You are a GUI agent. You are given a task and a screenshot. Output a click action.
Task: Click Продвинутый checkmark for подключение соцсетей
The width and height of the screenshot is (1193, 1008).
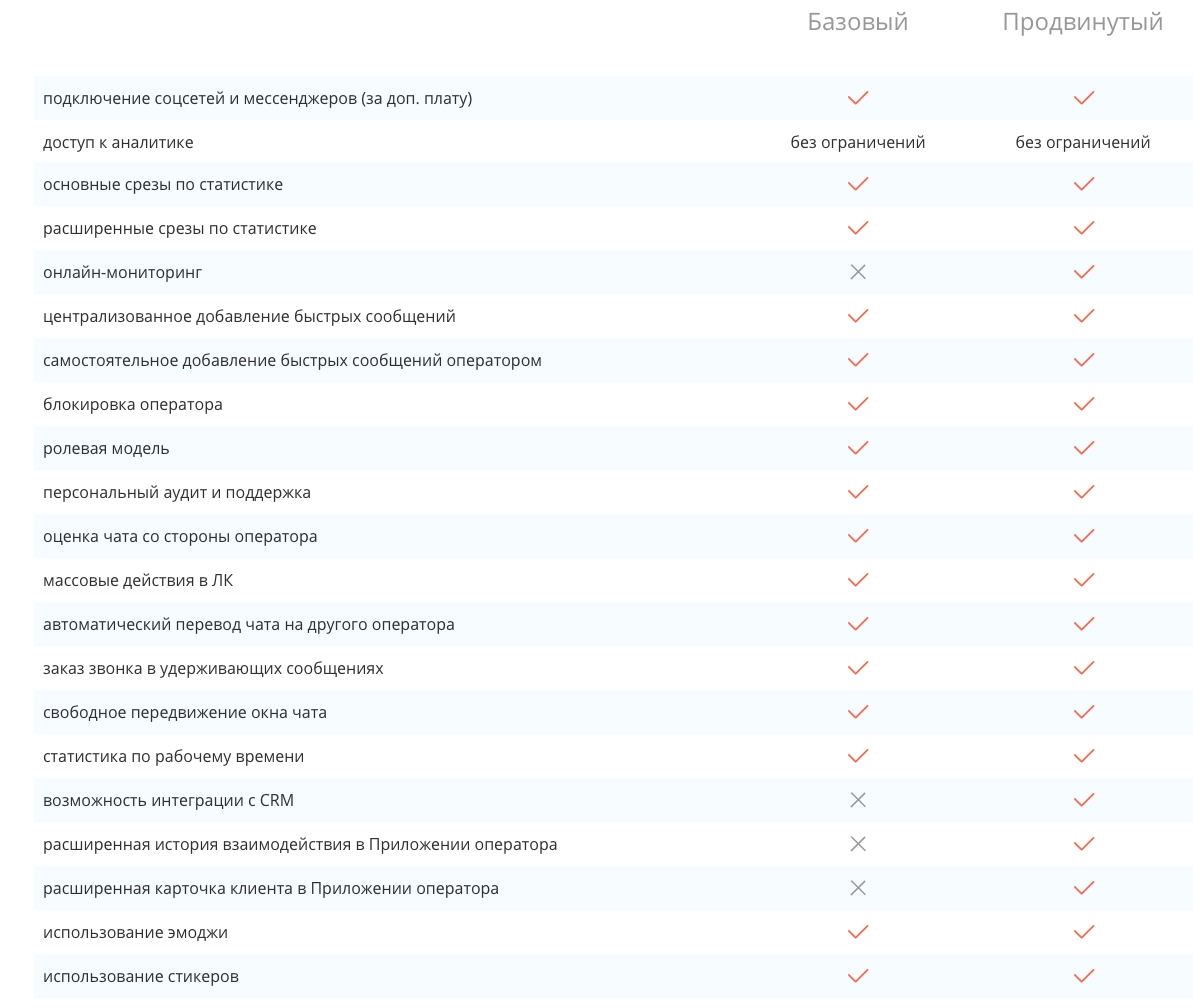point(1083,98)
